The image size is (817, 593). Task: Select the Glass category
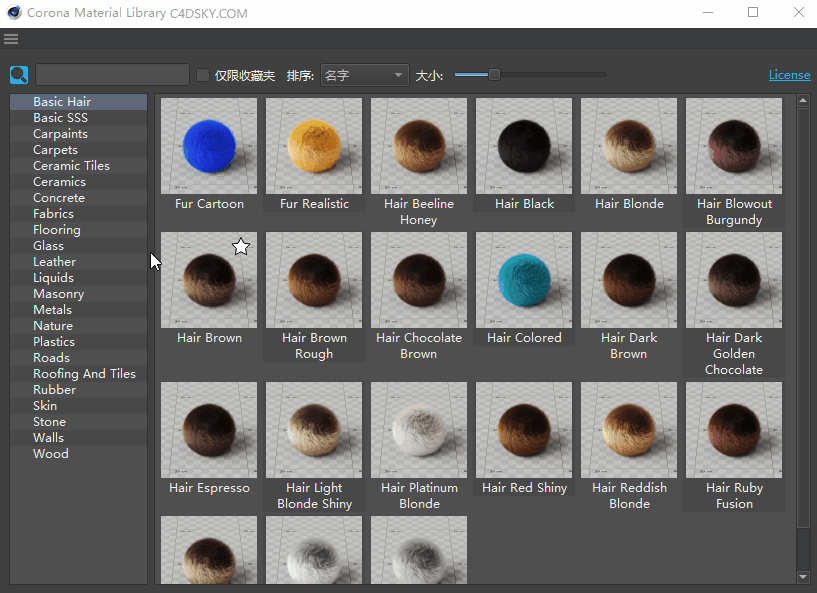tap(79, 246)
